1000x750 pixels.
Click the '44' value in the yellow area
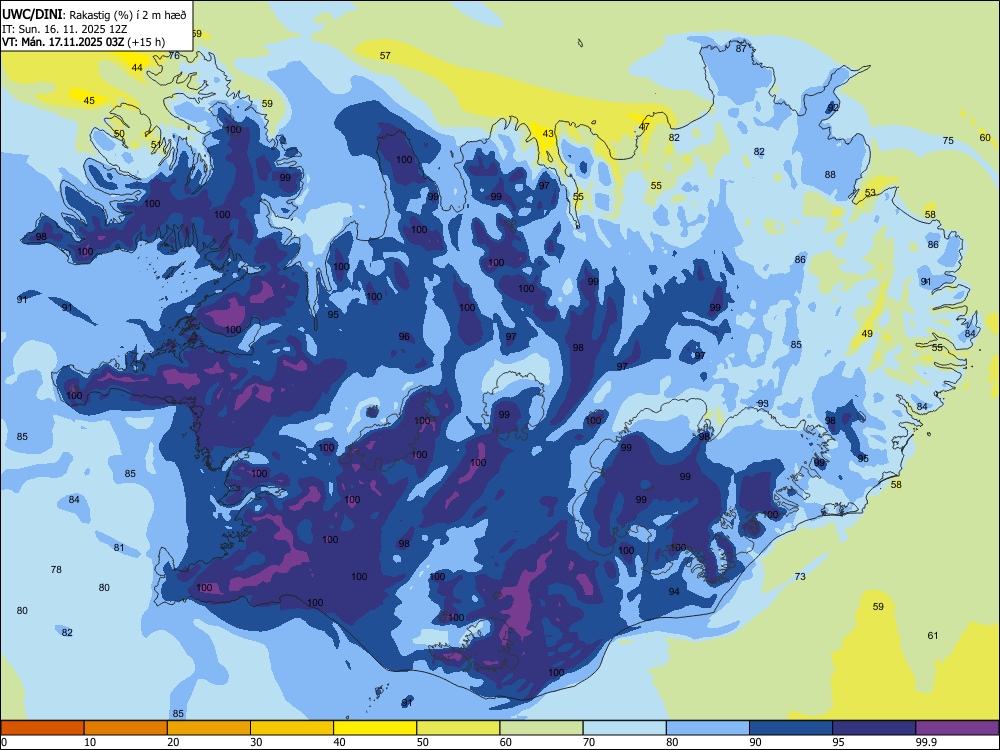point(137,68)
